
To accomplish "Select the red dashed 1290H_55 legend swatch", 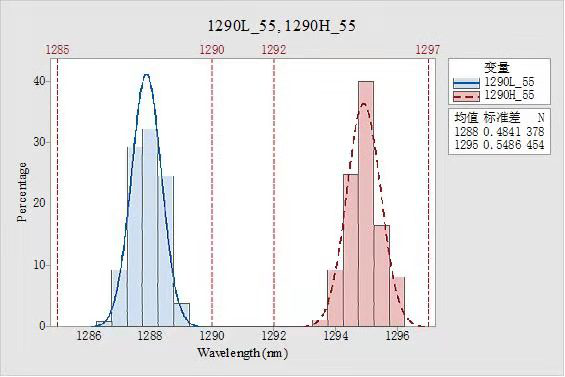I will (x=466, y=97).
